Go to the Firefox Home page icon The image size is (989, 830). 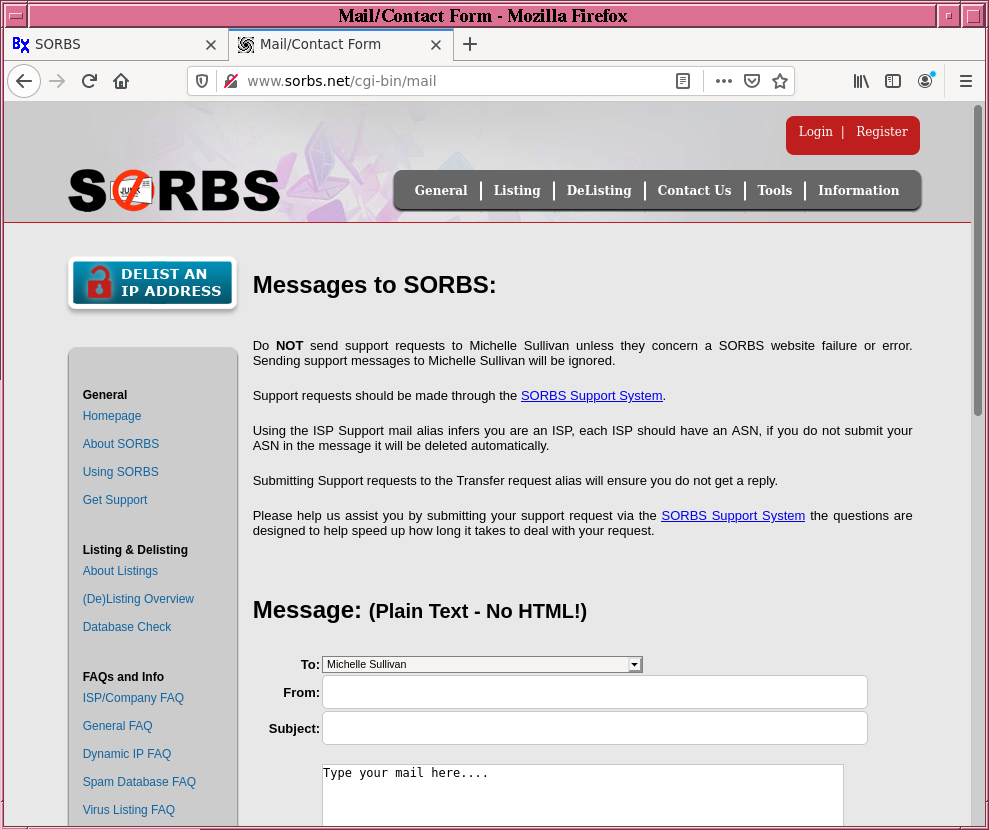121,81
